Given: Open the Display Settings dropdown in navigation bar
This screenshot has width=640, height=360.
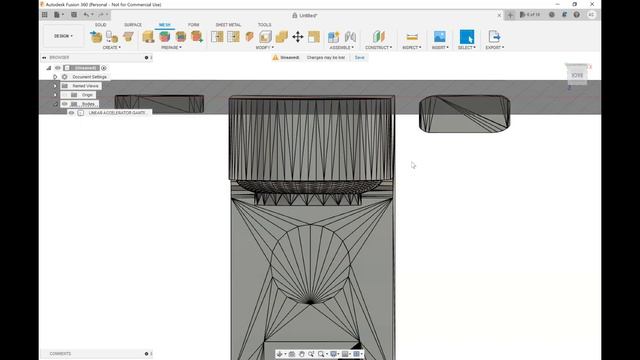Looking at the screenshot, I should tap(334, 354).
